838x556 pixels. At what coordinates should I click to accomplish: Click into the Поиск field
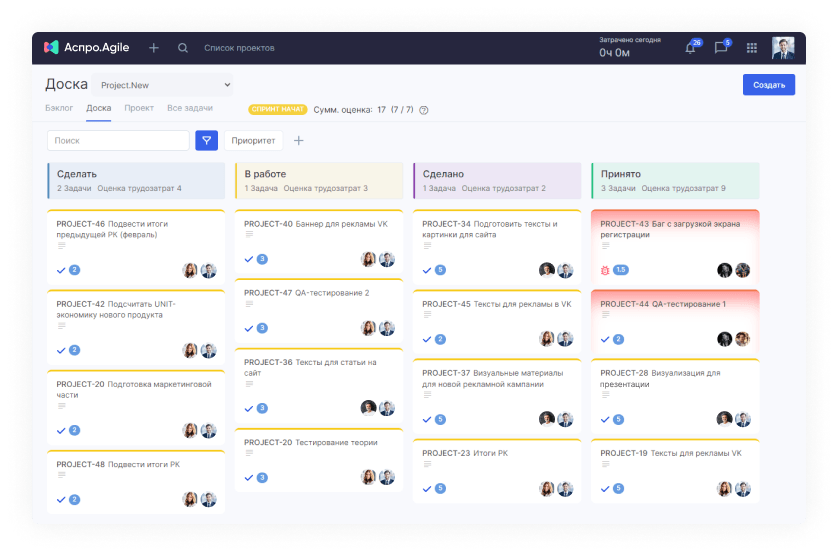(118, 141)
